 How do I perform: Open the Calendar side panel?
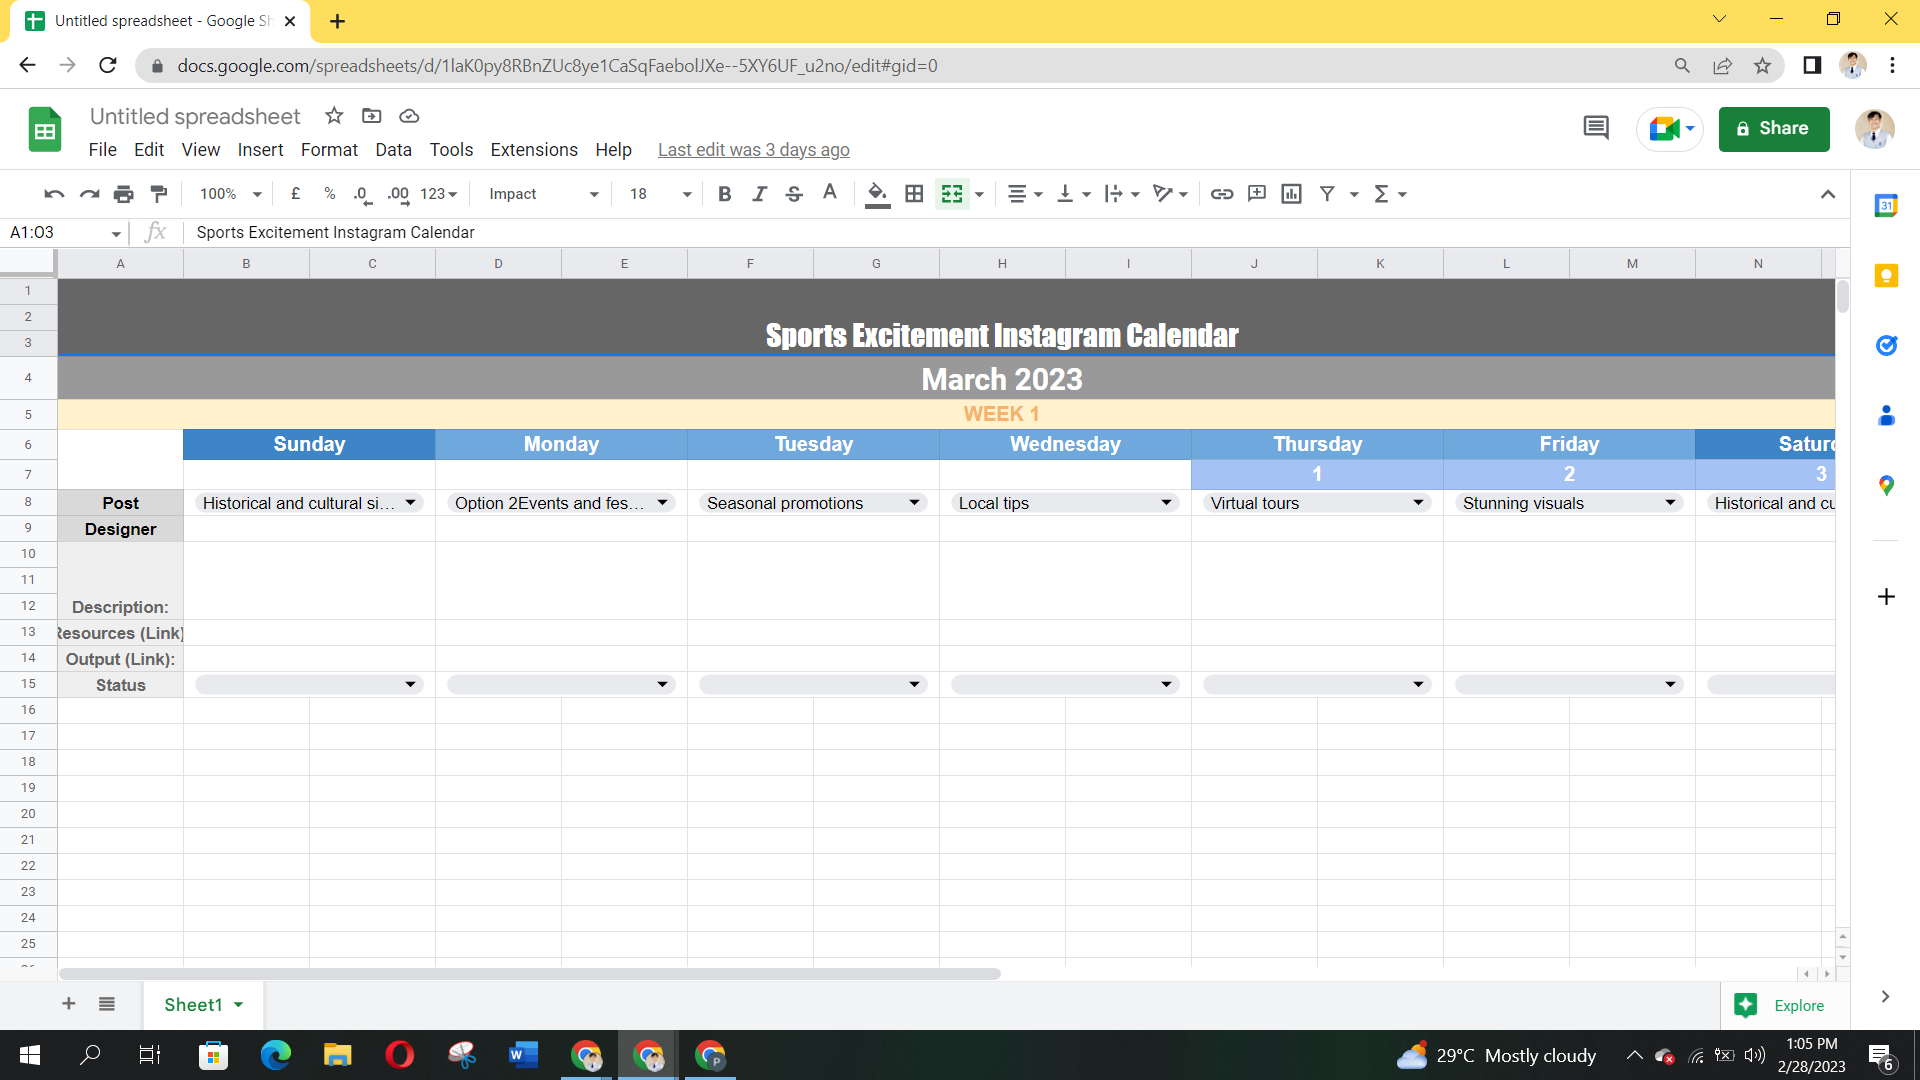[1886, 206]
